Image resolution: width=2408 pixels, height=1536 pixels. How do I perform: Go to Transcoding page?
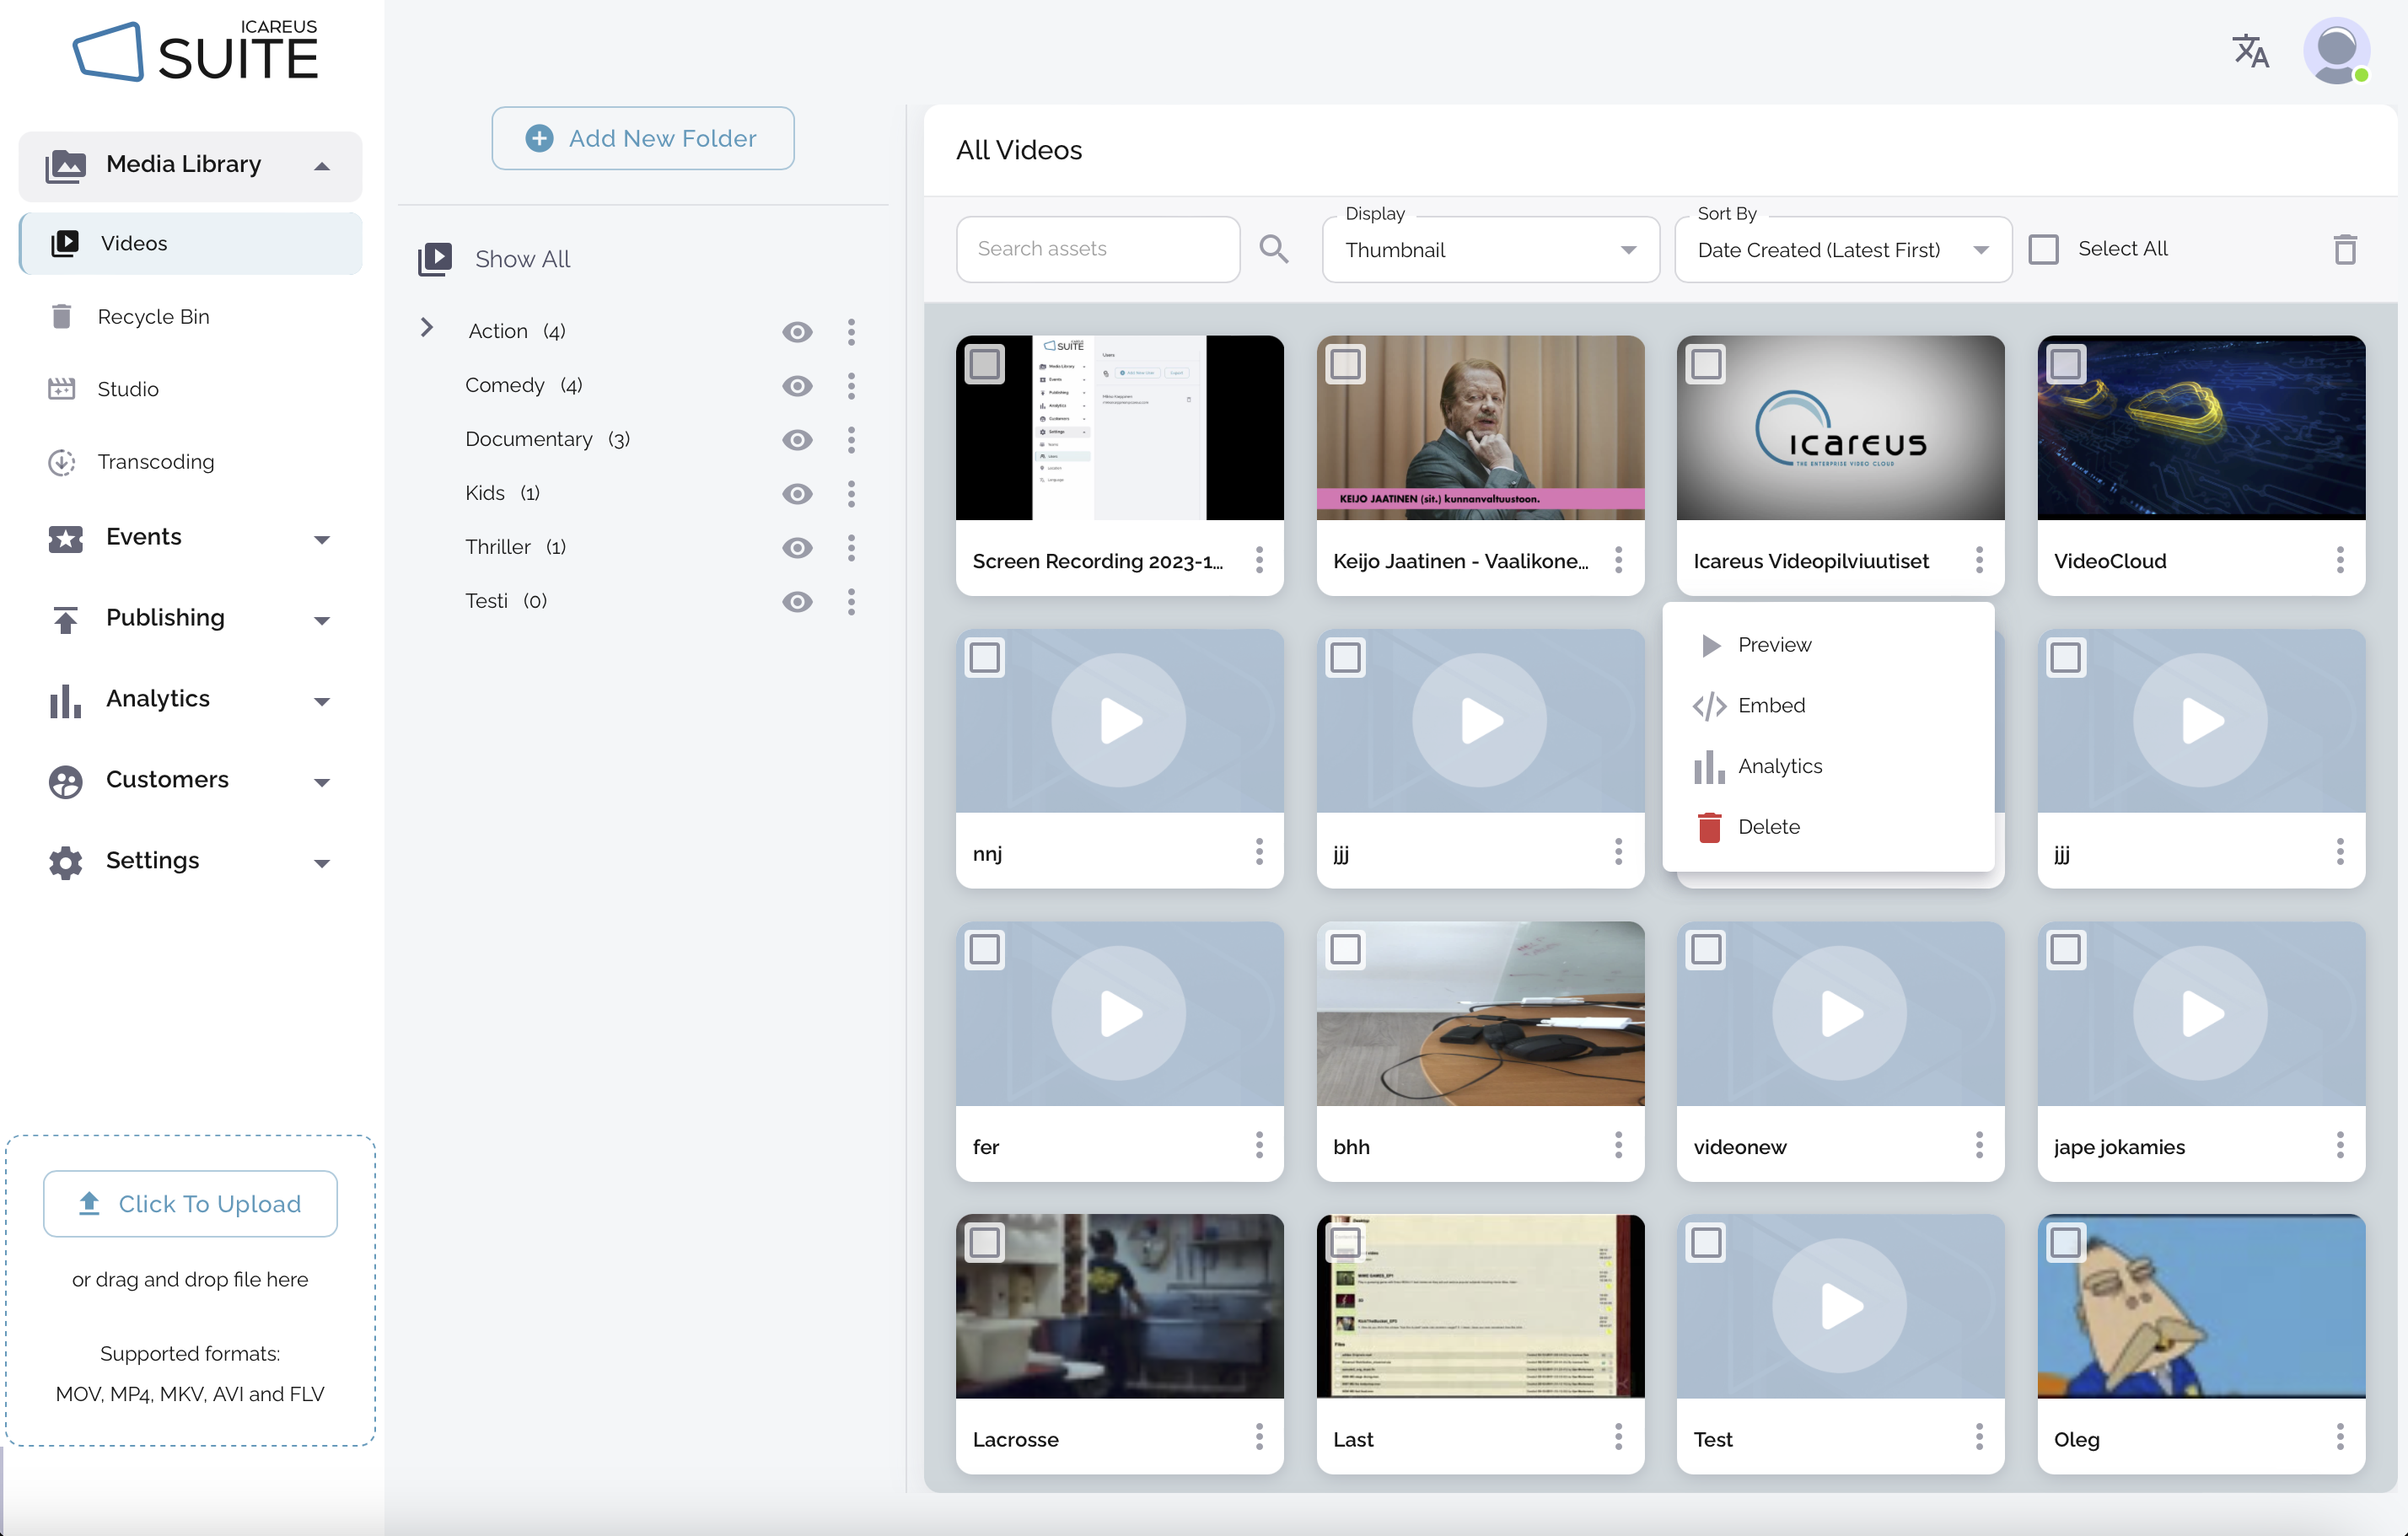pyautogui.click(x=156, y=461)
